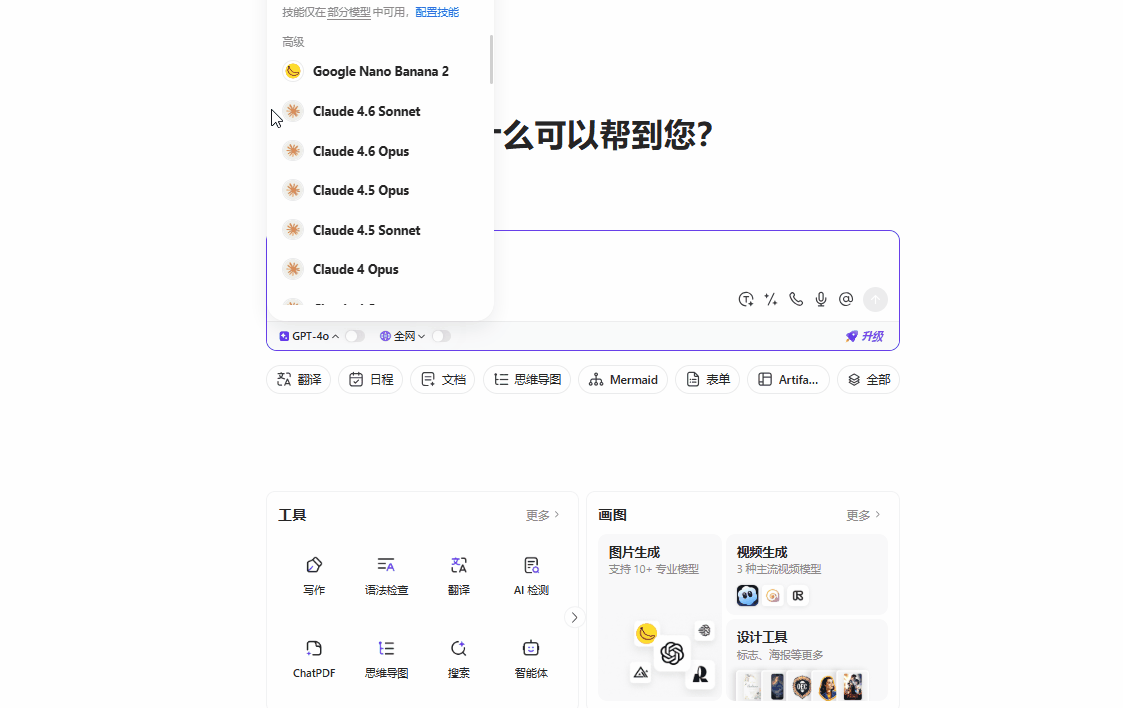The width and height of the screenshot is (1123, 708).
Task: Open the ChatPDF tool
Action: coord(314,659)
